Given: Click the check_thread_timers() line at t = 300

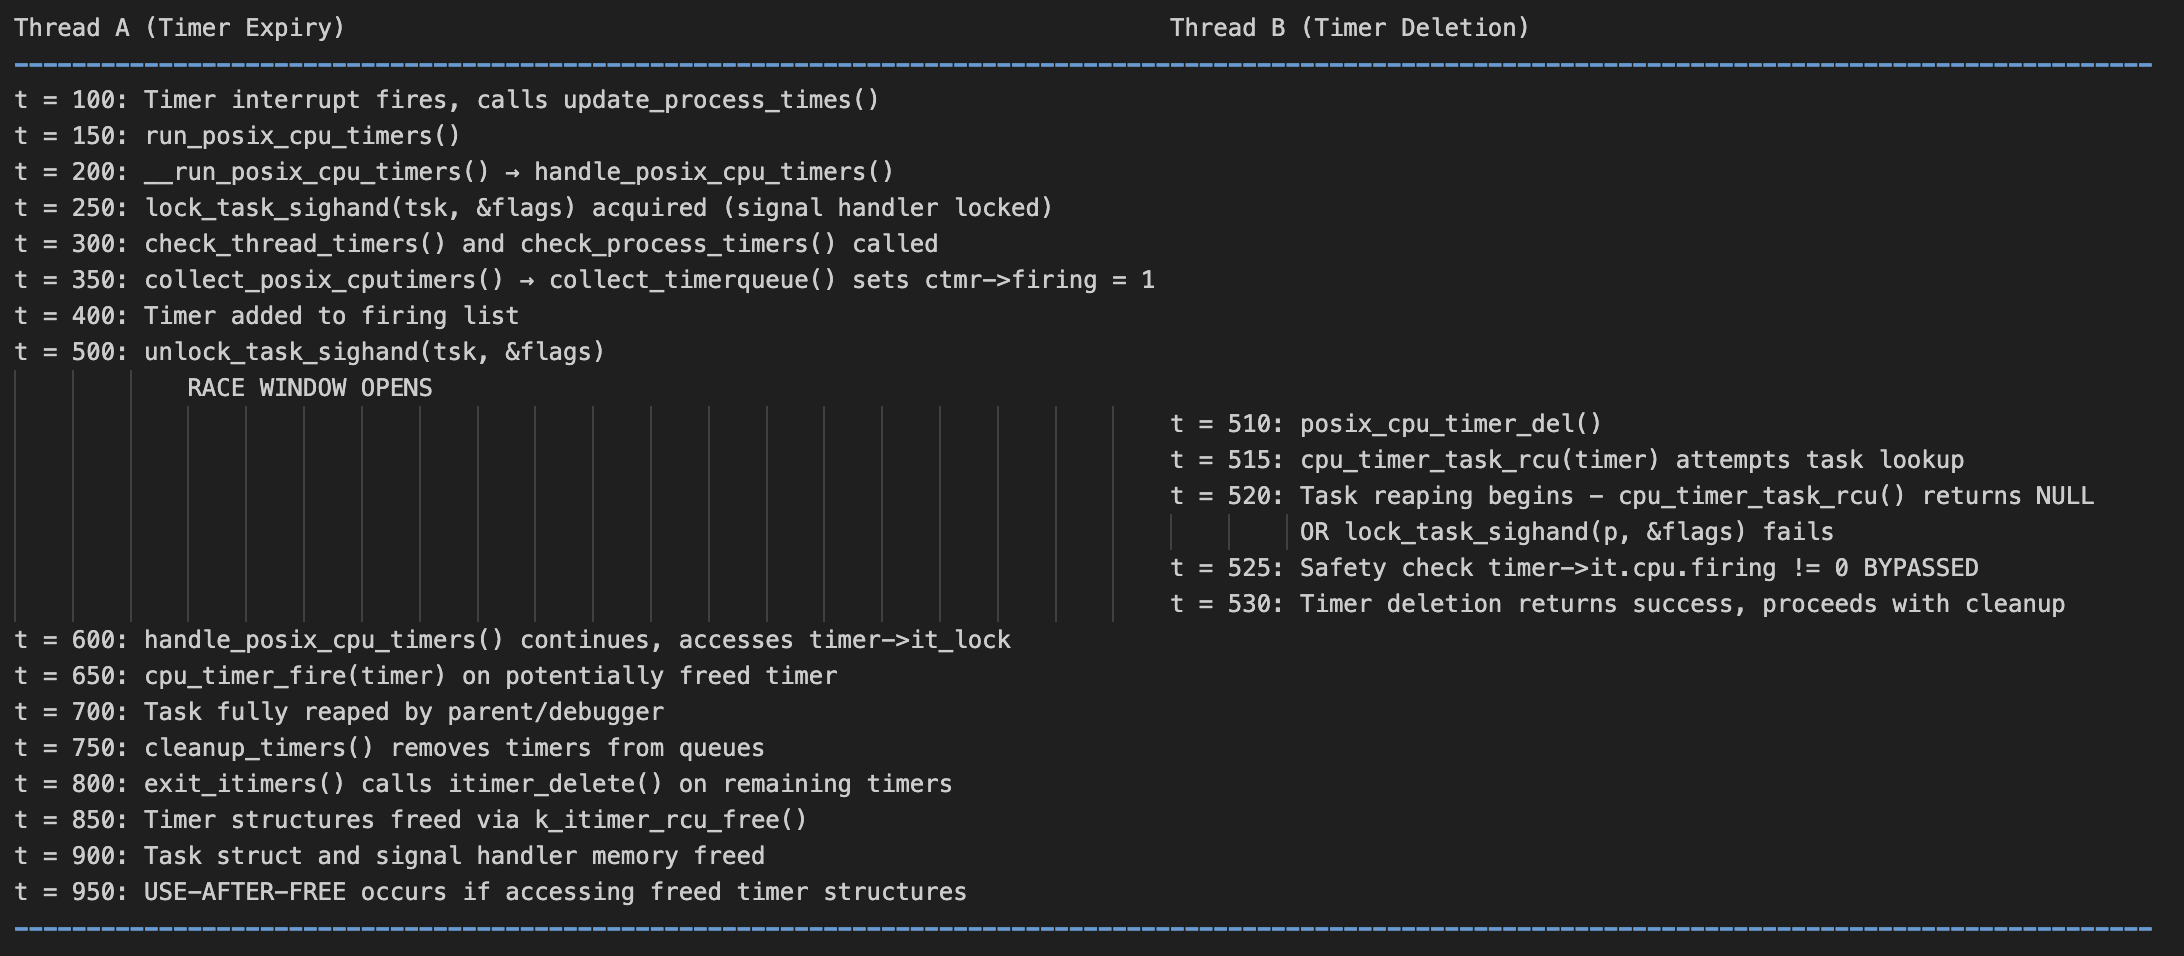Looking at the screenshot, I should (x=476, y=244).
